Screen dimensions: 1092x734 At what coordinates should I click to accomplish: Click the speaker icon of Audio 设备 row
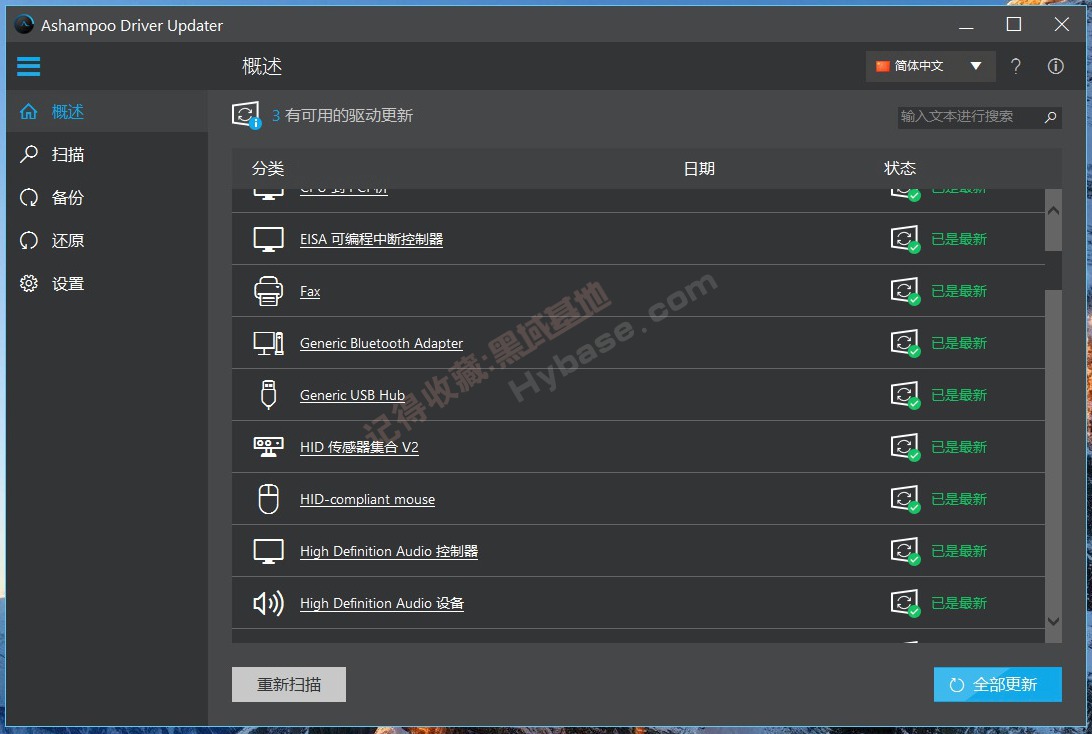(x=268, y=603)
